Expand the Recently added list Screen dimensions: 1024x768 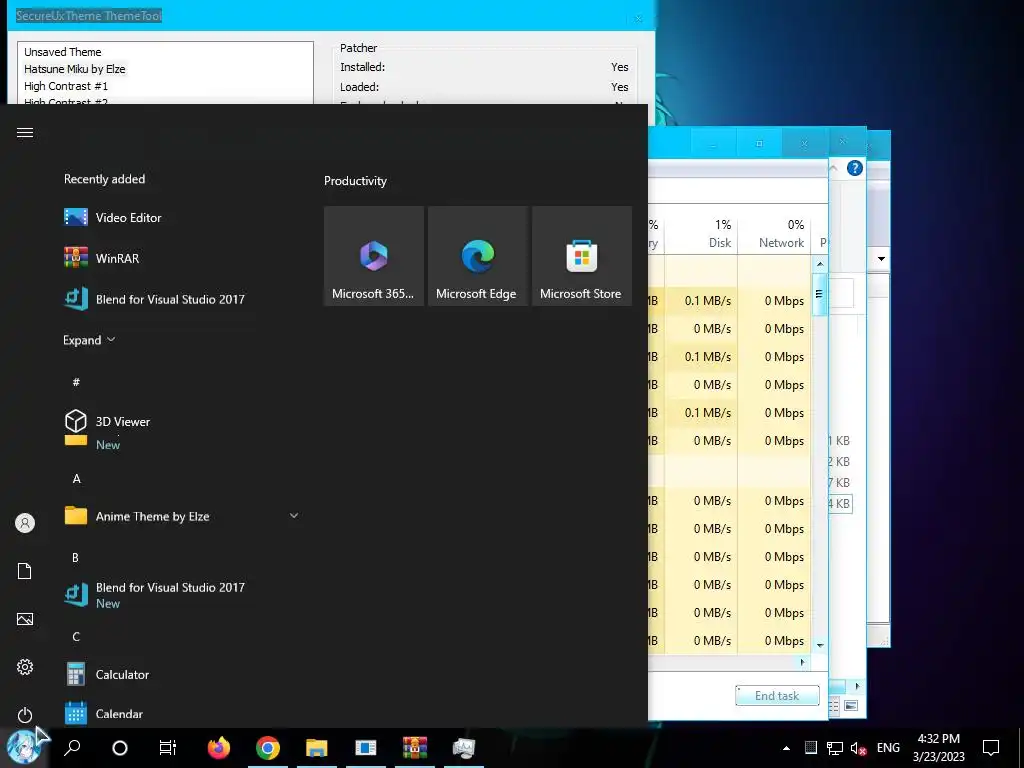click(x=89, y=340)
